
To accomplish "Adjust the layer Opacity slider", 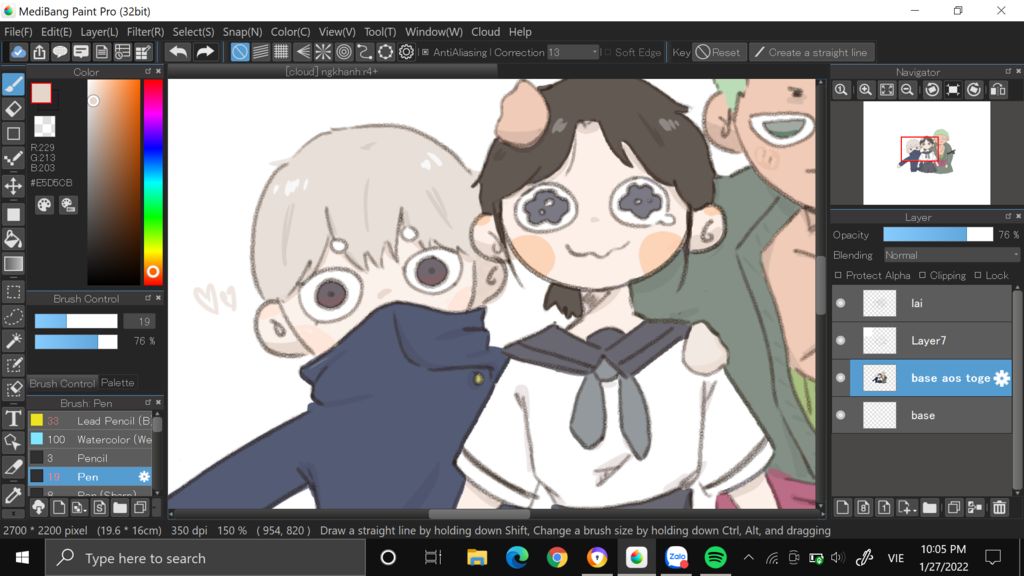I will point(938,234).
